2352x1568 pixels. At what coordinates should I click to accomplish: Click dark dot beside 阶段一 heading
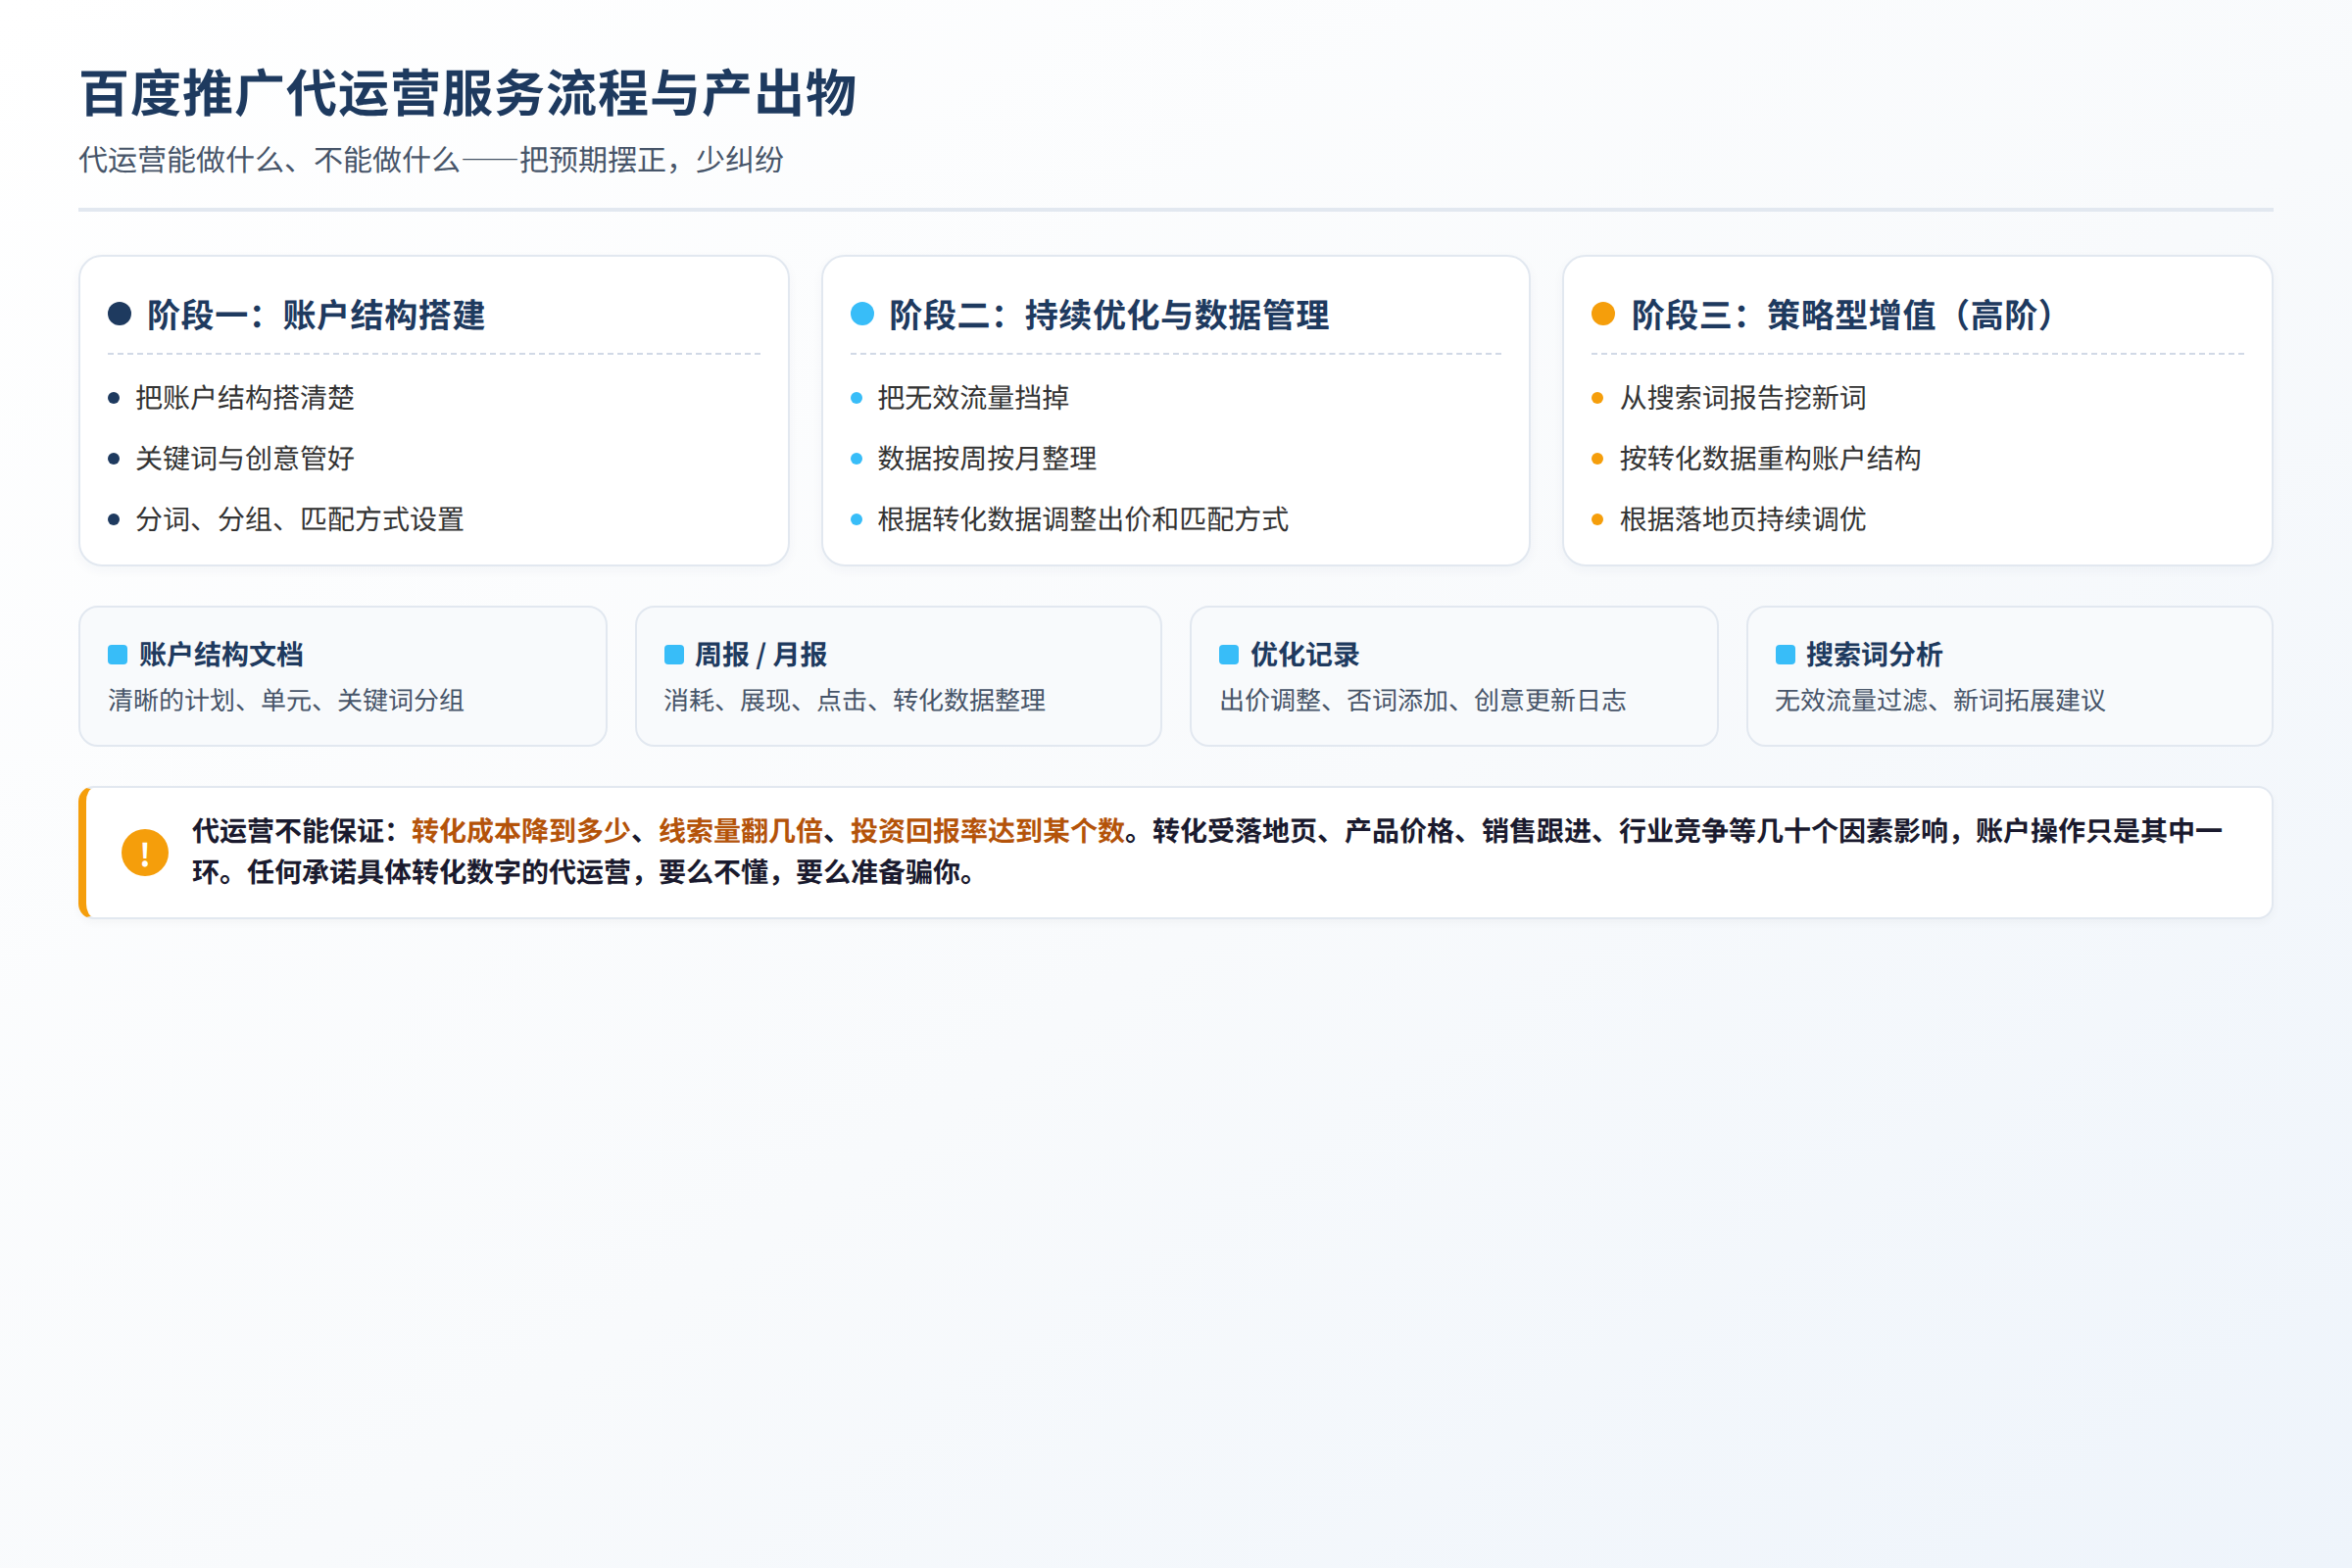tap(120, 314)
